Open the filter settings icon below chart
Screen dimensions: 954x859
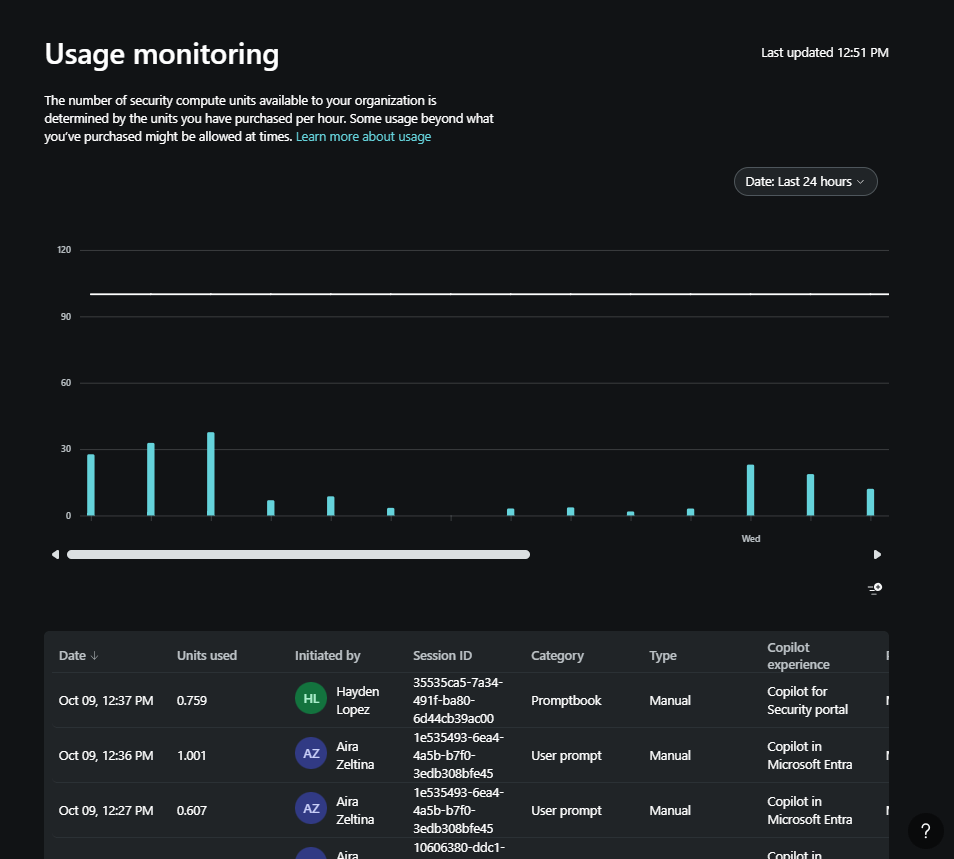tap(875, 589)
